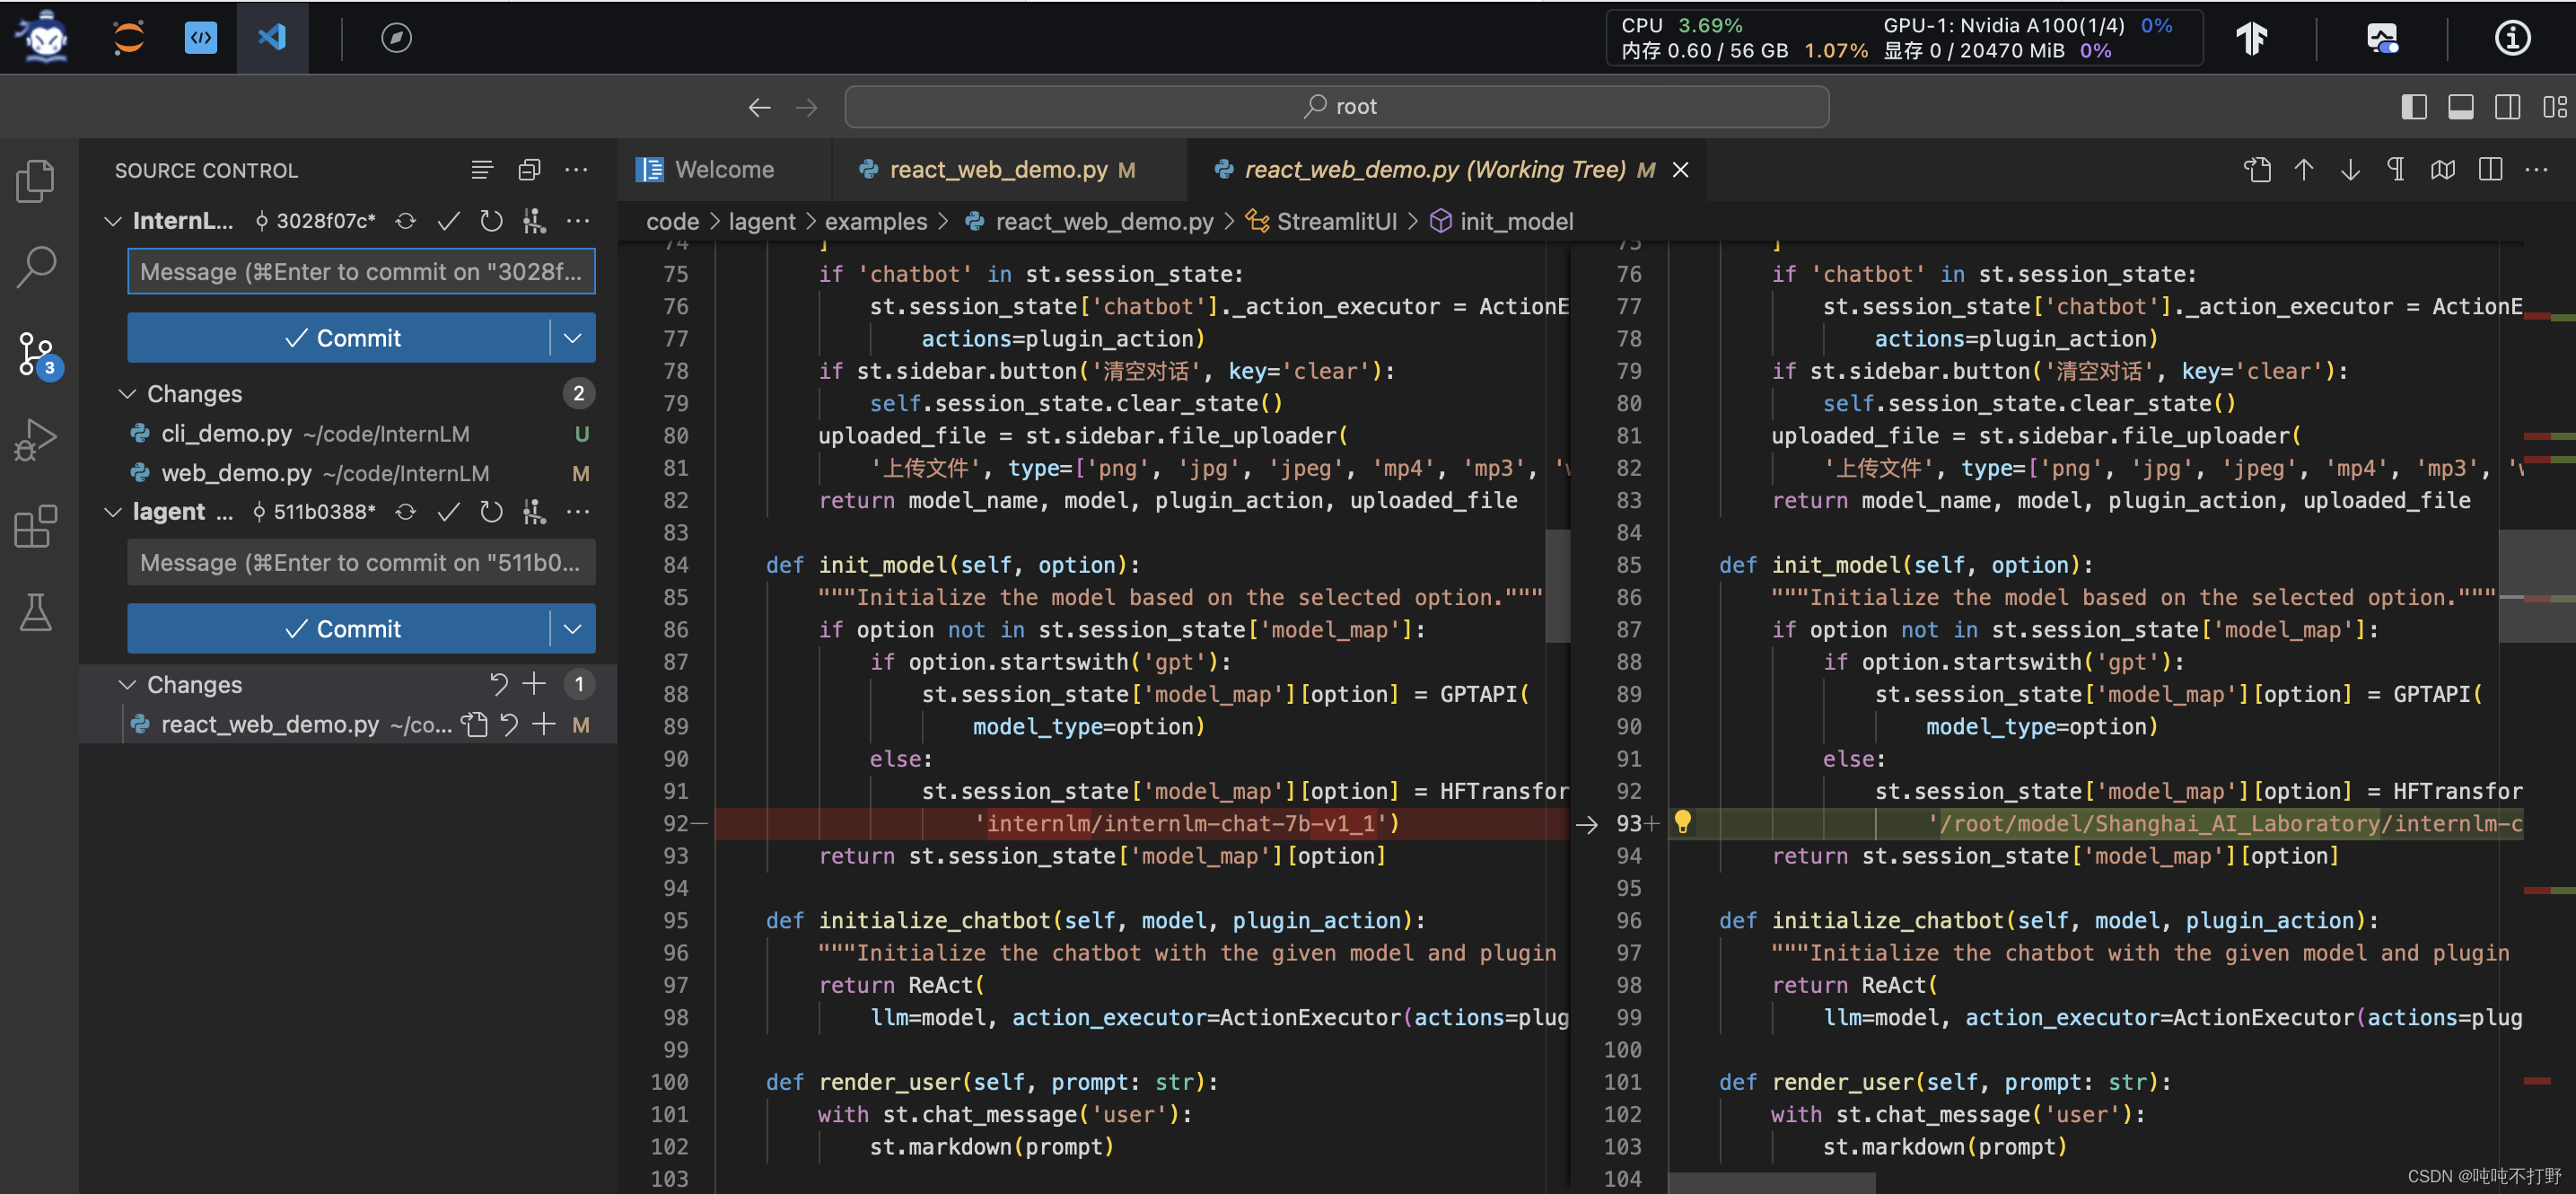The image size is (2576, 1194).
Task: Navigate forward with the right arrow
Action: point(806,107)
